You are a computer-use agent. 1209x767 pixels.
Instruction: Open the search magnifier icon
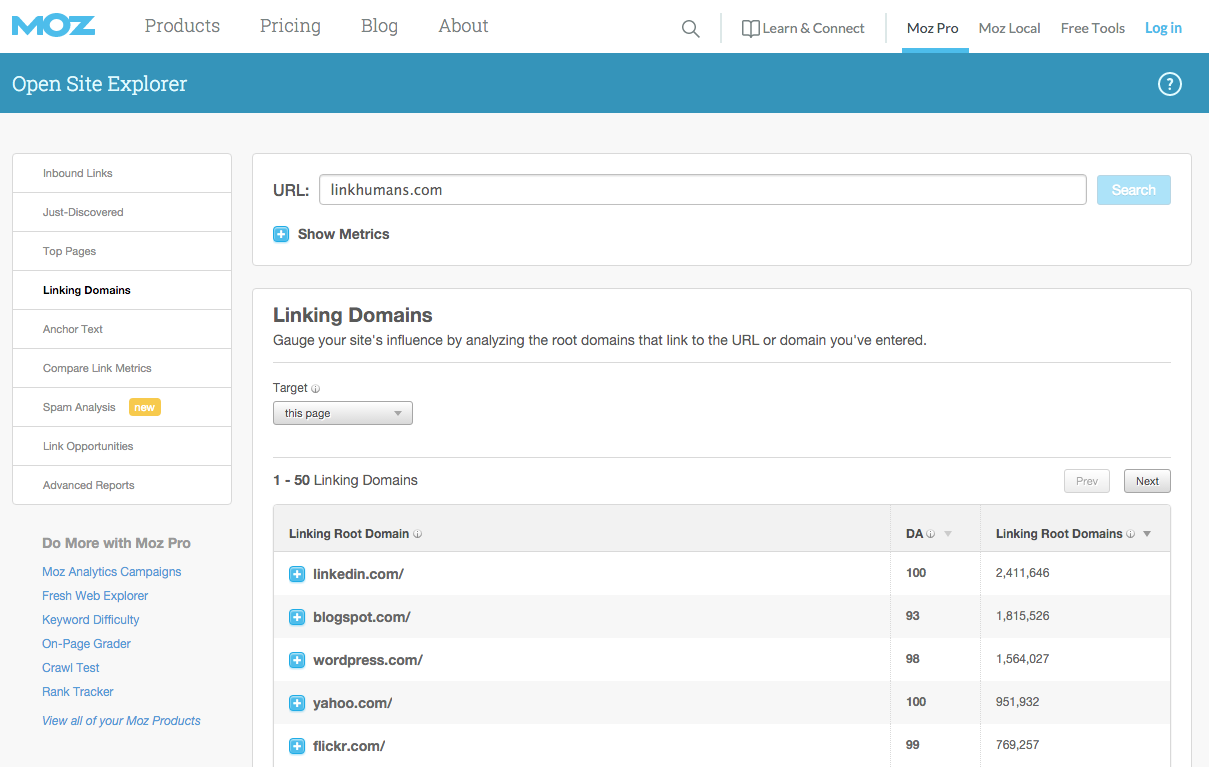click(x=691, y=29)
